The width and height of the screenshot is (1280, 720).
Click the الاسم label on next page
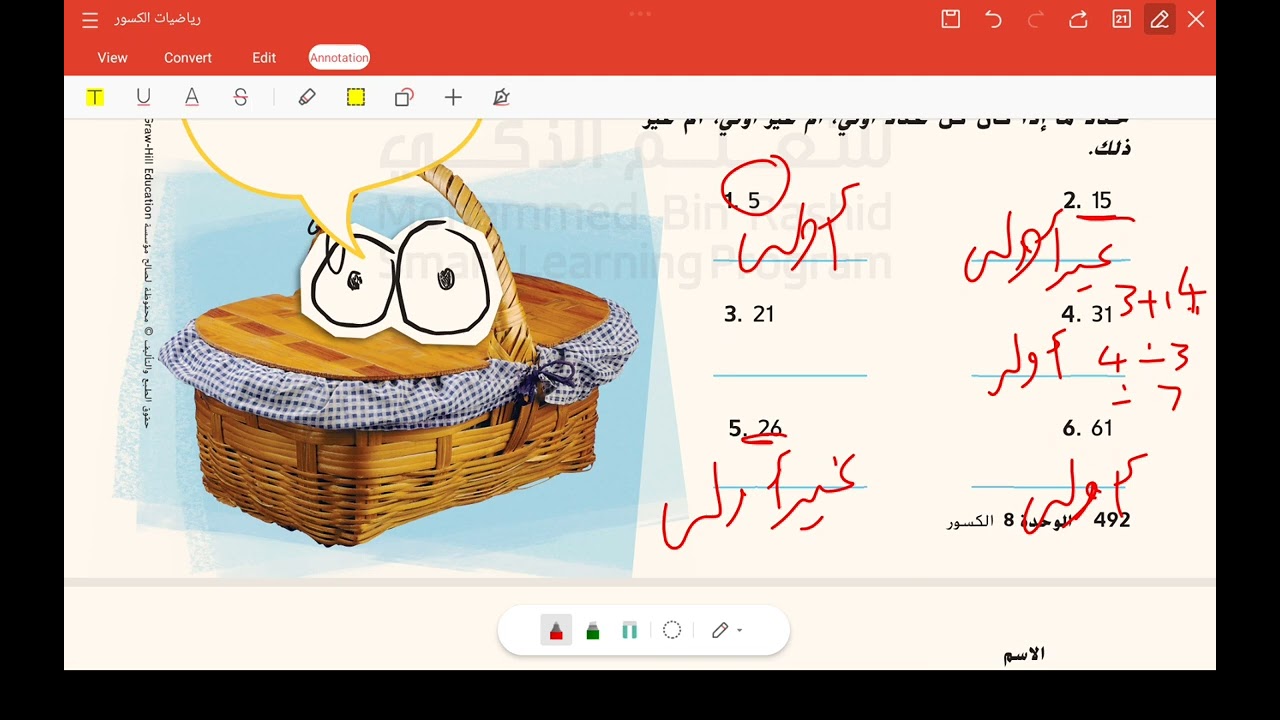[1024, 655]
